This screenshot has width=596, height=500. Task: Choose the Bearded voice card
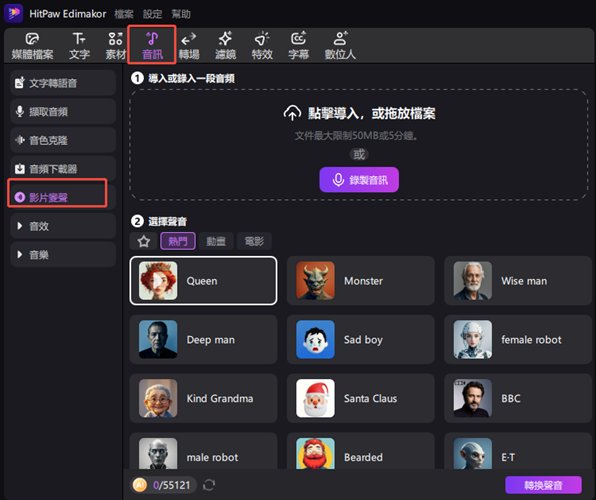(x=360, y=452)
